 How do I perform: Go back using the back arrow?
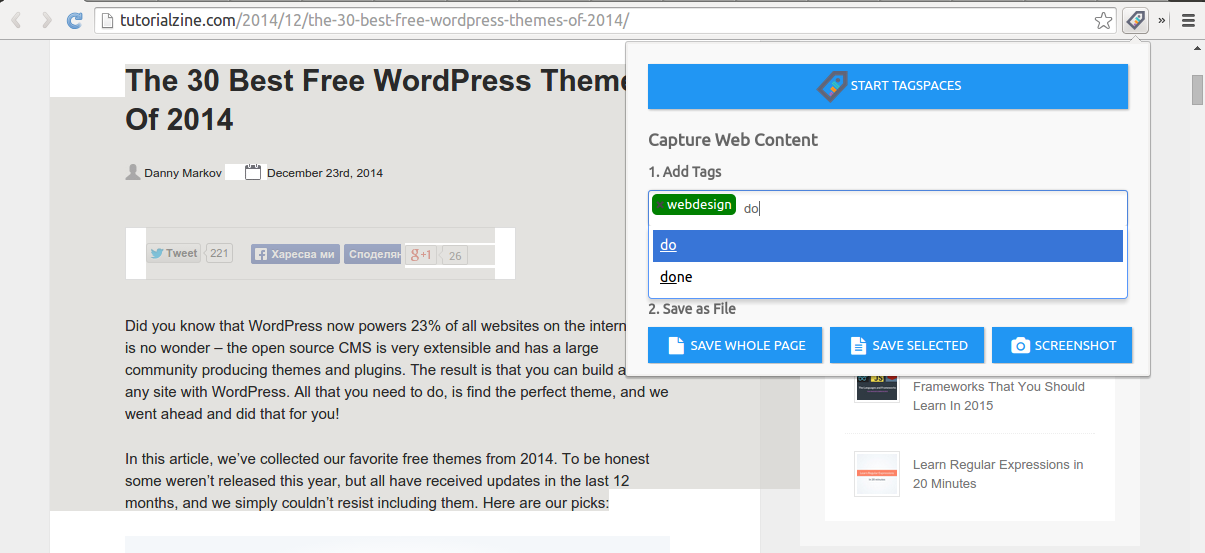[17, 20]
